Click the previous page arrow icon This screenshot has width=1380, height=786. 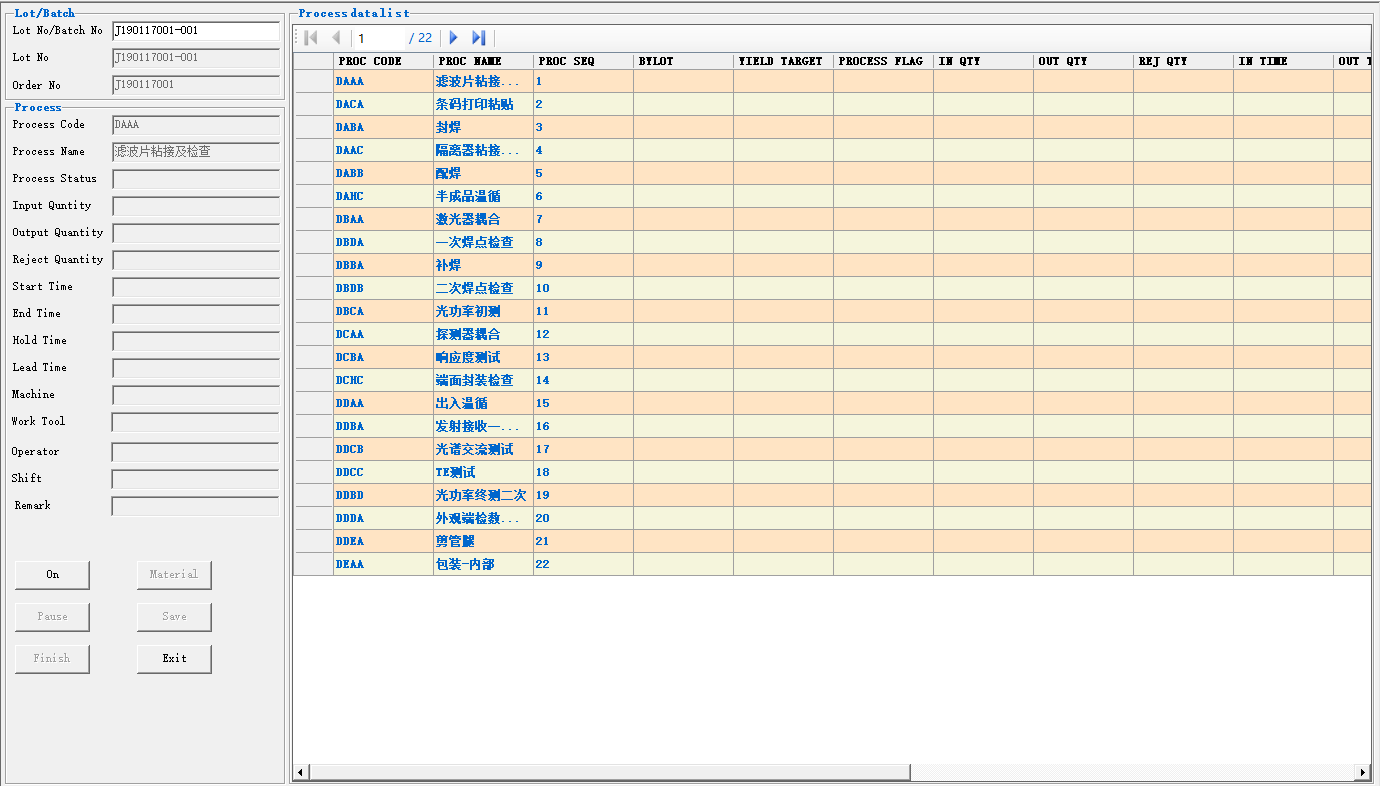click(336, 38)
